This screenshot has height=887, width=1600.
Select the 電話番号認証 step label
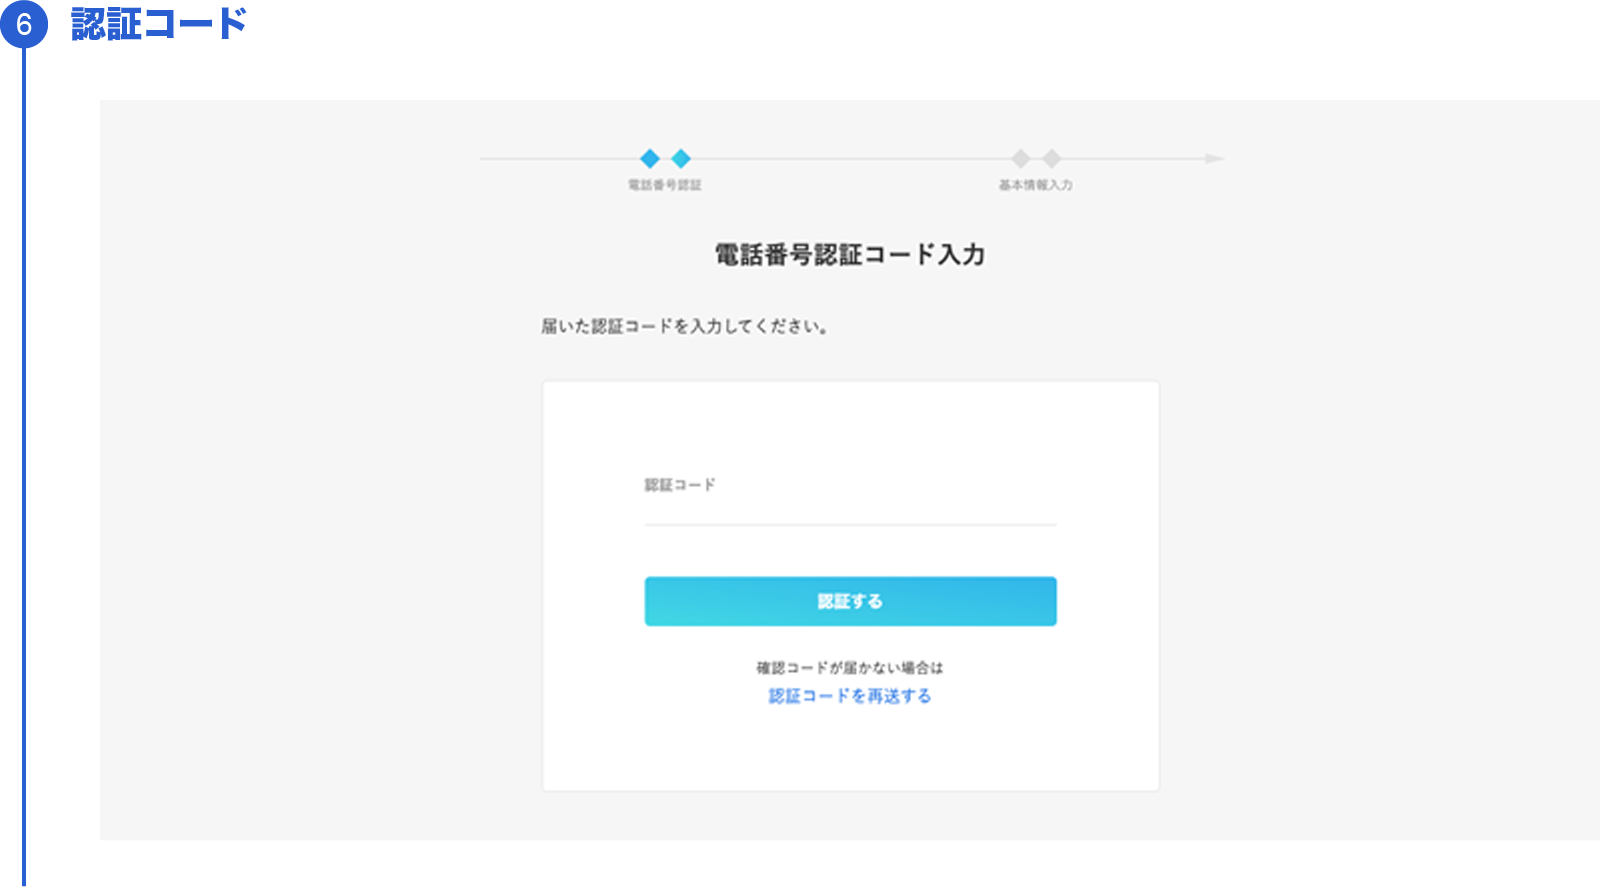click(x=665, y=185)
